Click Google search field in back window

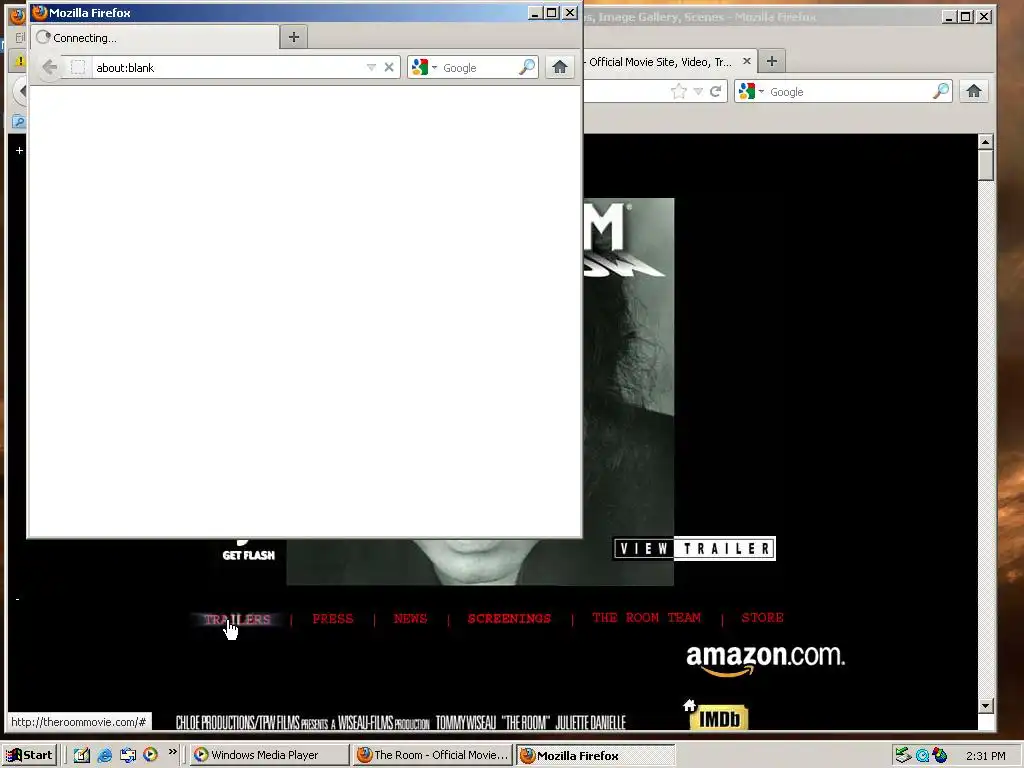pos(849,91)
